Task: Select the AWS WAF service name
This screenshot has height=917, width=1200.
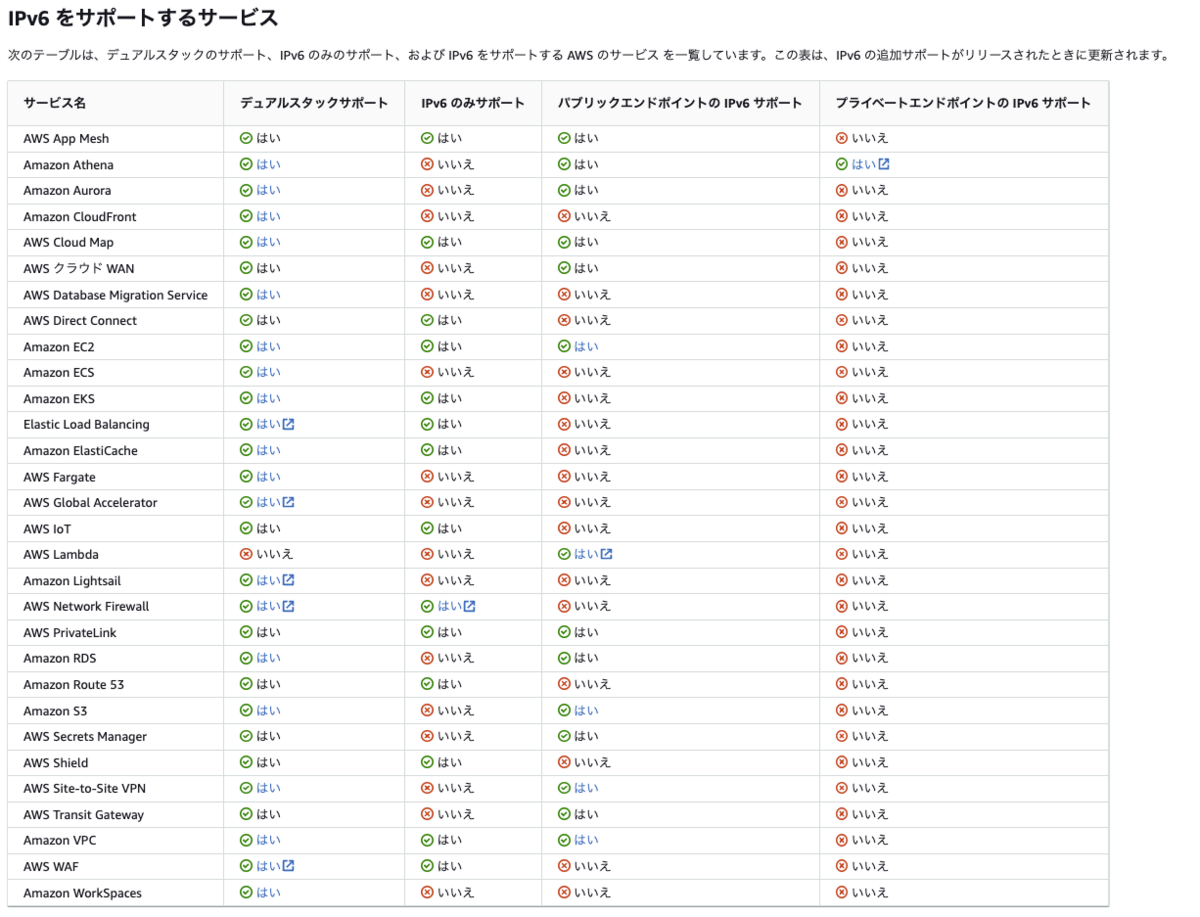Action: pyautogui.click(x=52, y=867)
